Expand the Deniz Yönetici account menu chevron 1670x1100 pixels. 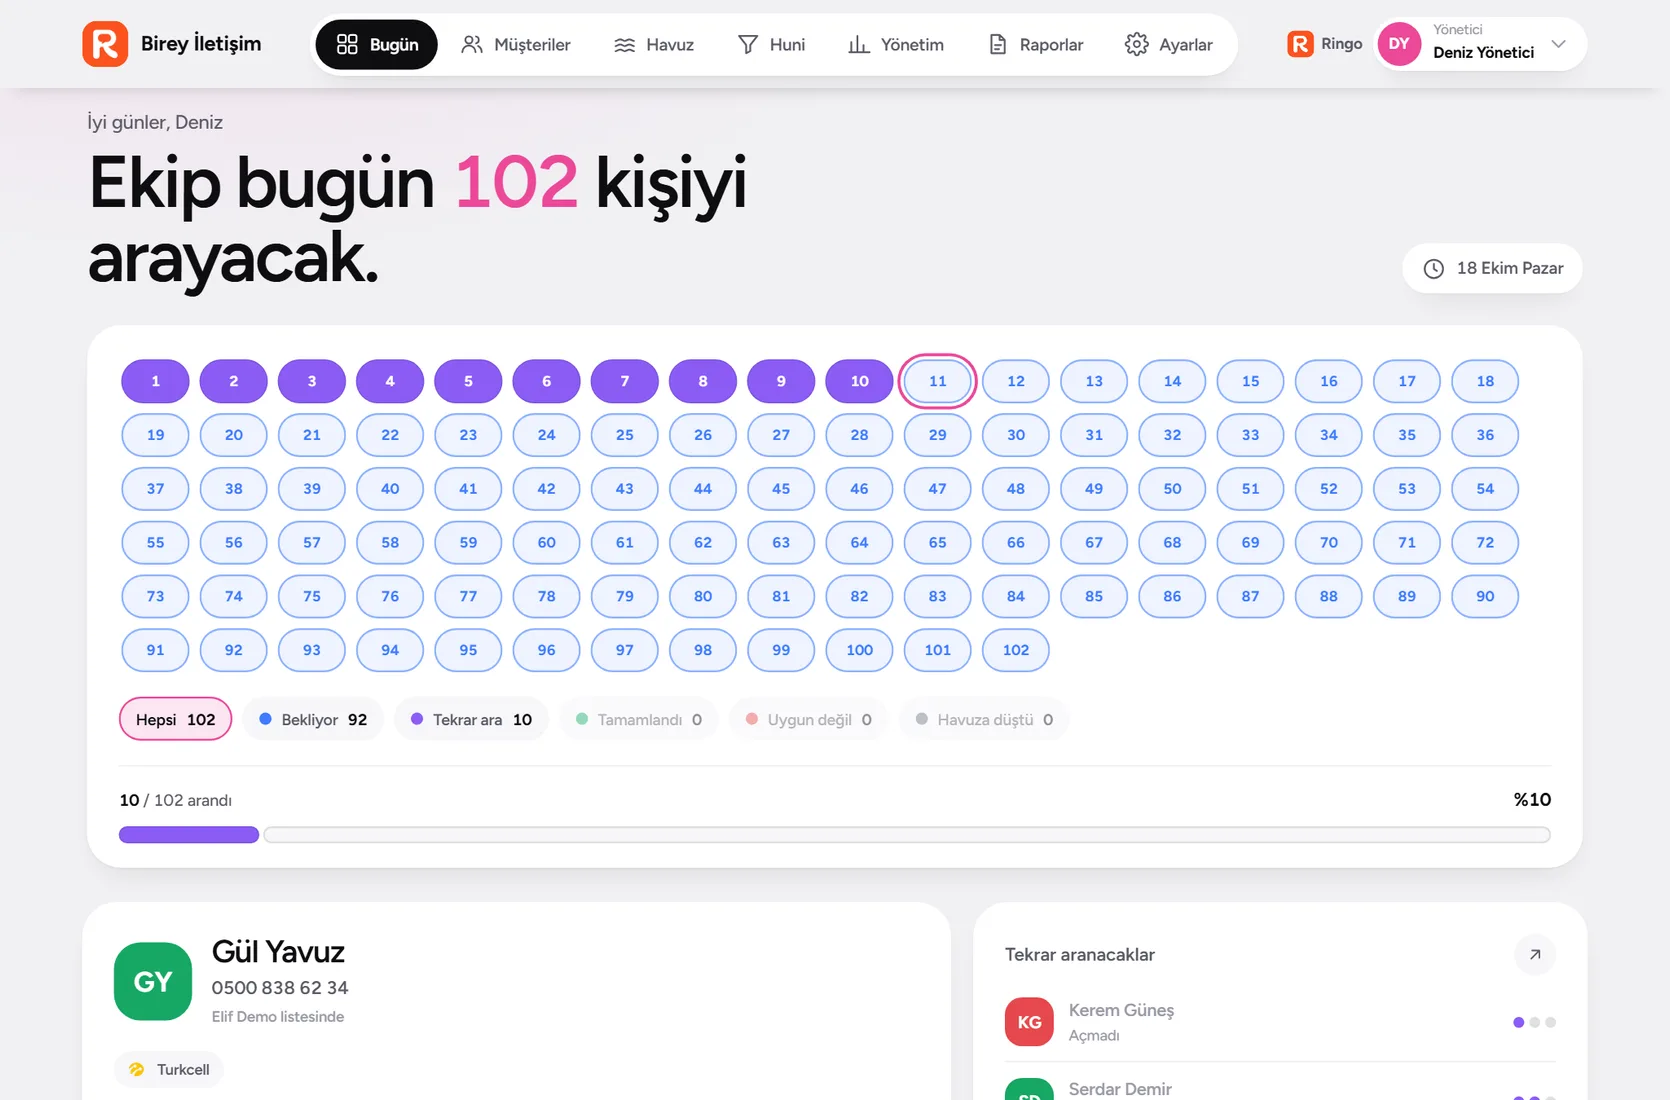click(x=1558, y=44)
